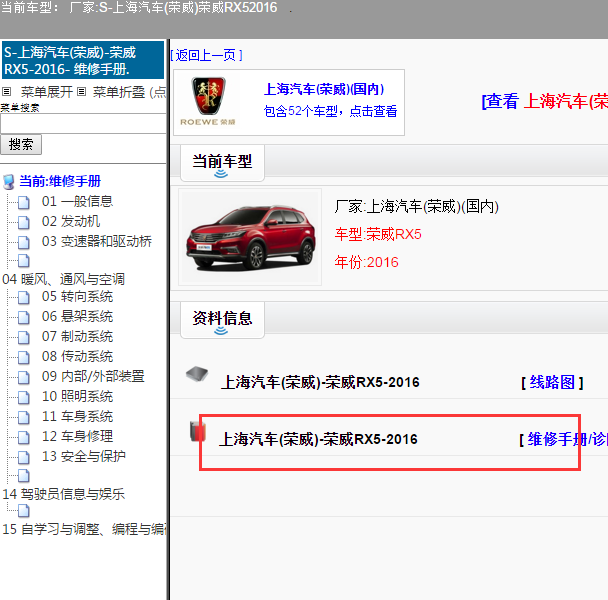Select the 资料信息 tab header

point(222,320)
